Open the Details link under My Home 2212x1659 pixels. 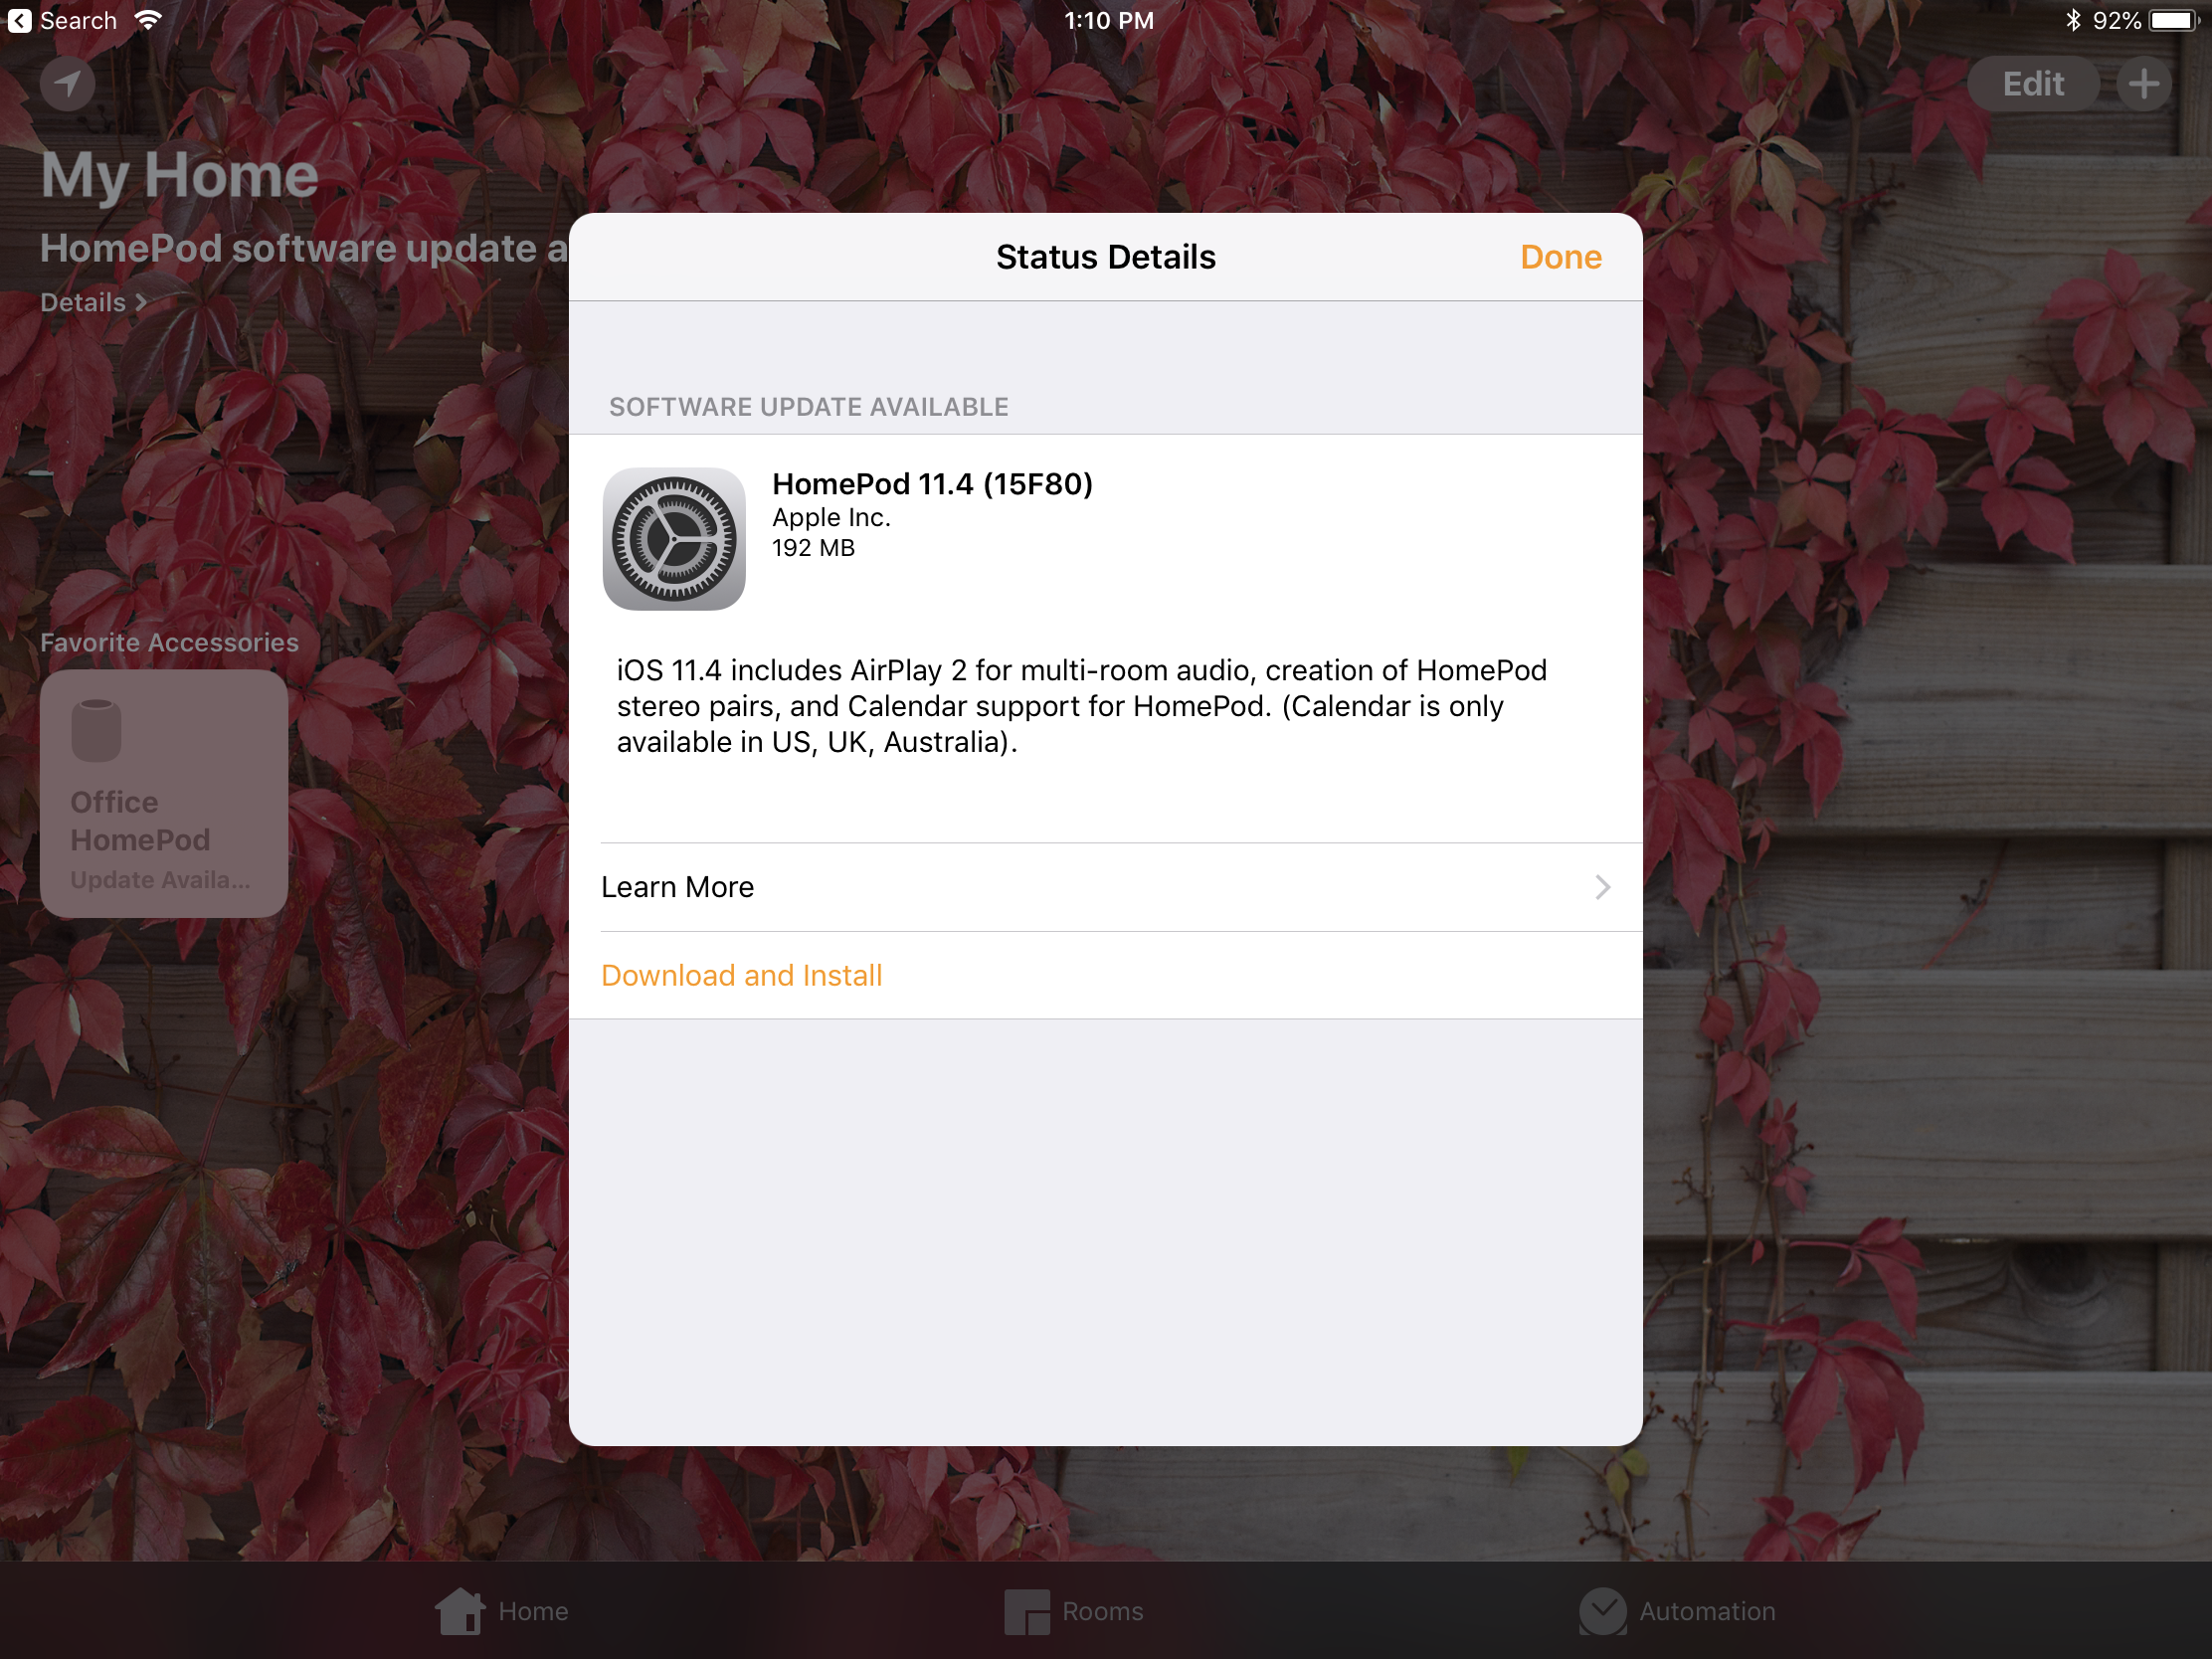93,302
